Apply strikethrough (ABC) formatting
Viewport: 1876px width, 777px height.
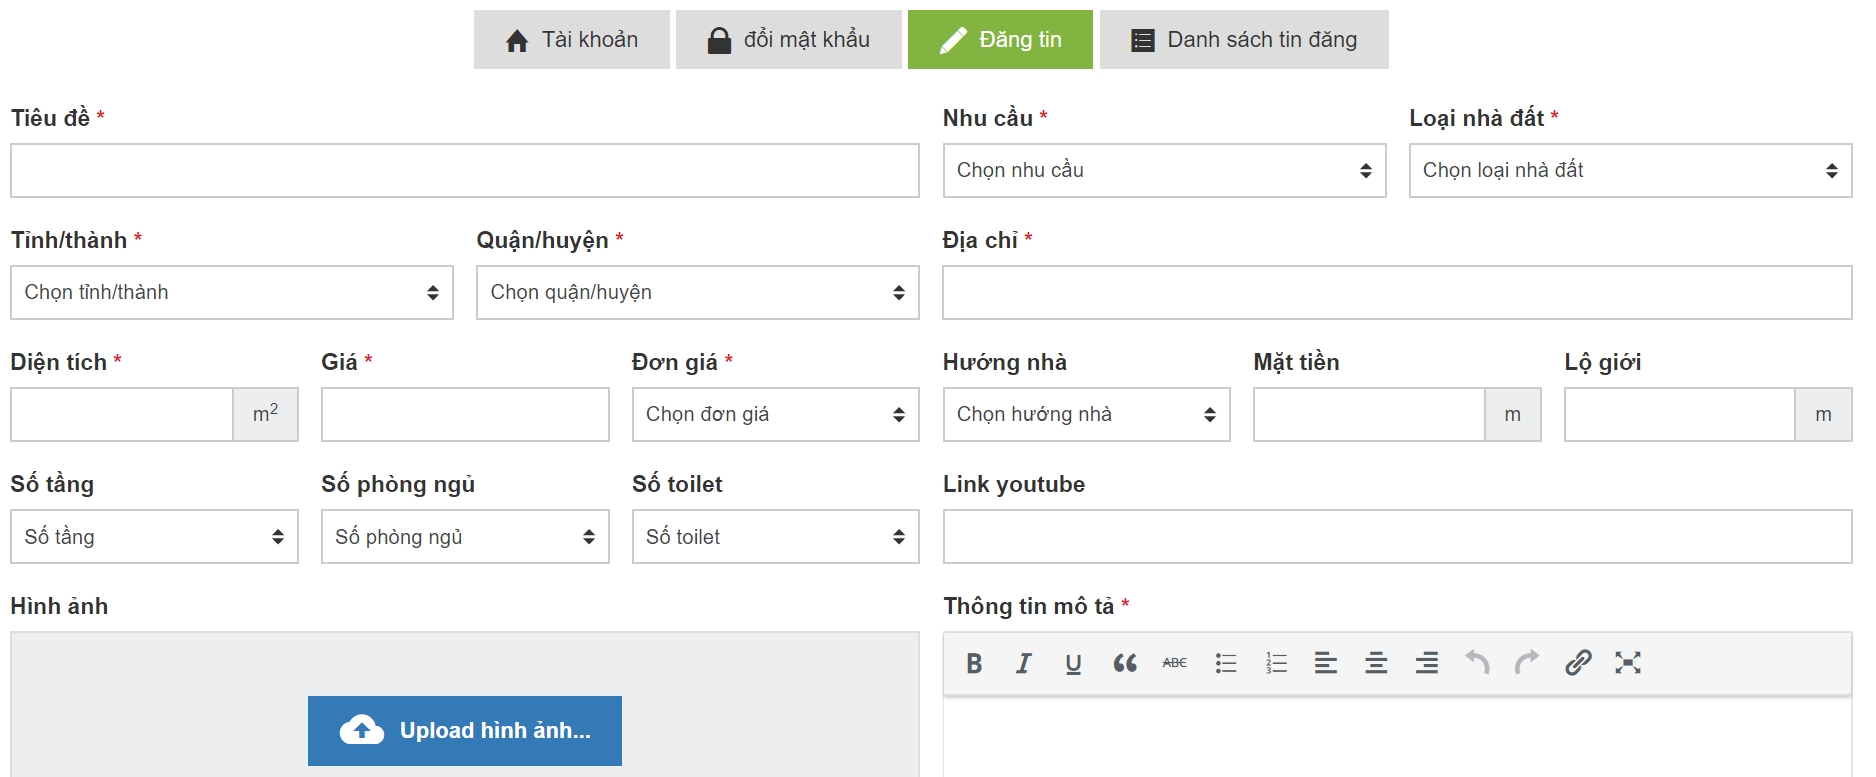[1175, 663]
